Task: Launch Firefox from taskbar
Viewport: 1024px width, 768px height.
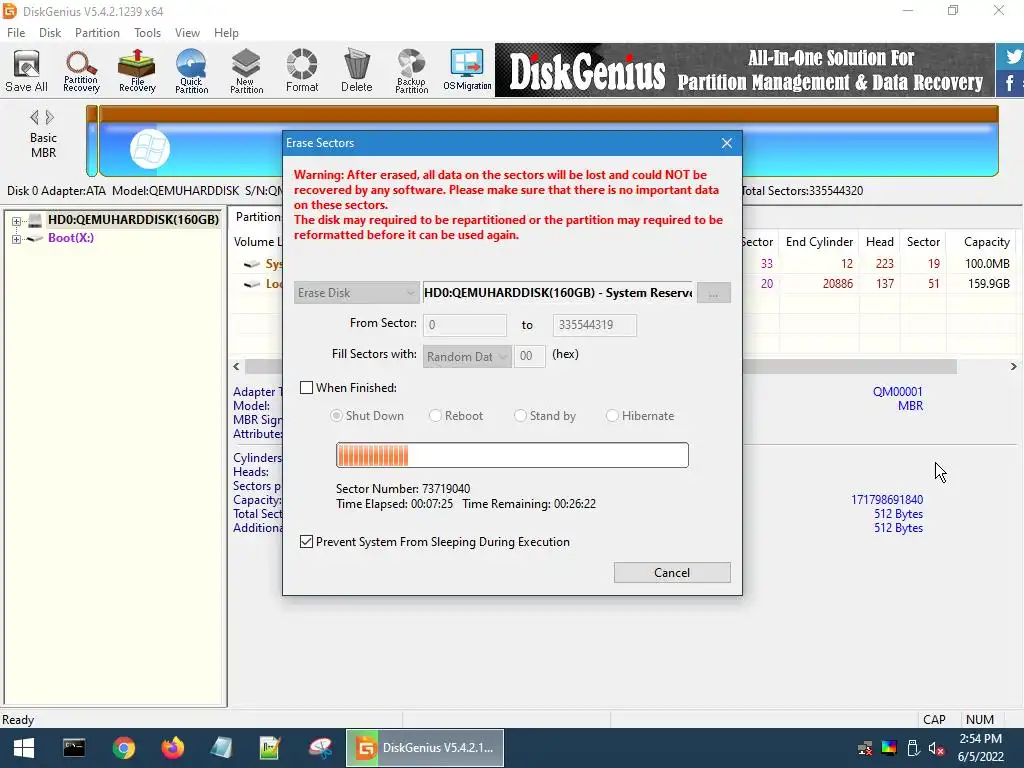Action: tap(172, 748)
